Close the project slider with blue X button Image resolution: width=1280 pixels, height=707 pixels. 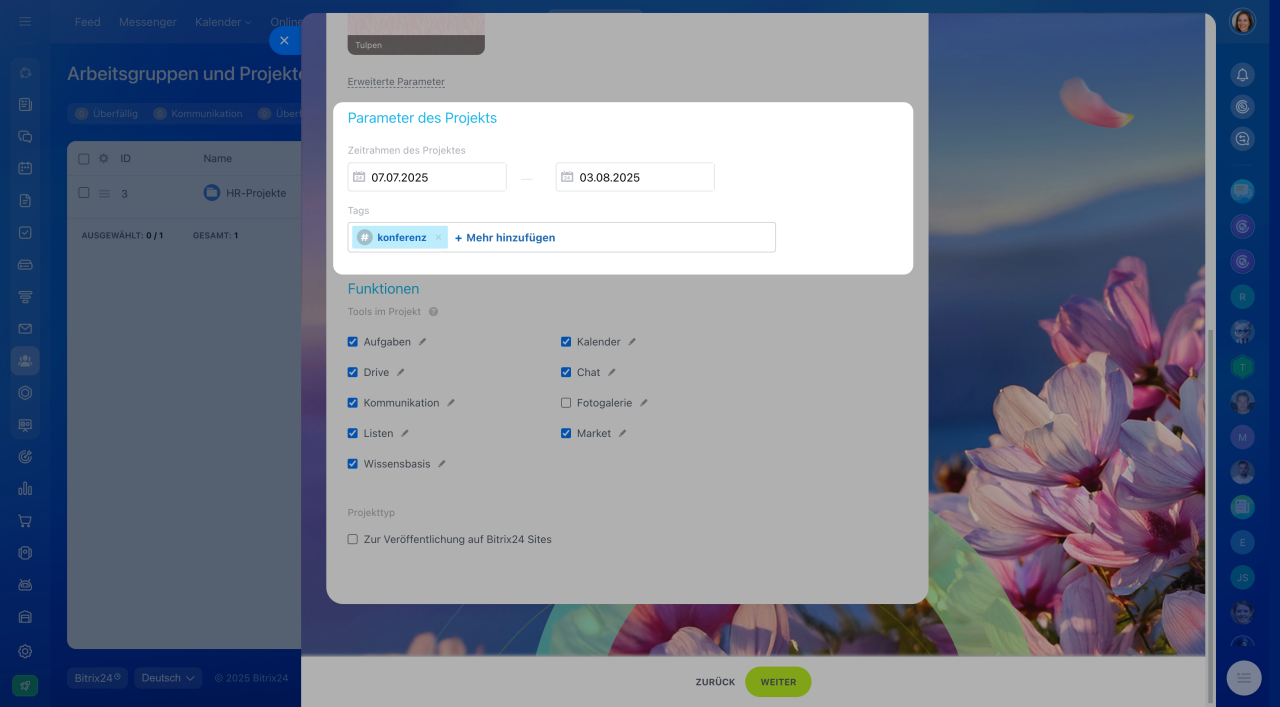coord(284,40)
